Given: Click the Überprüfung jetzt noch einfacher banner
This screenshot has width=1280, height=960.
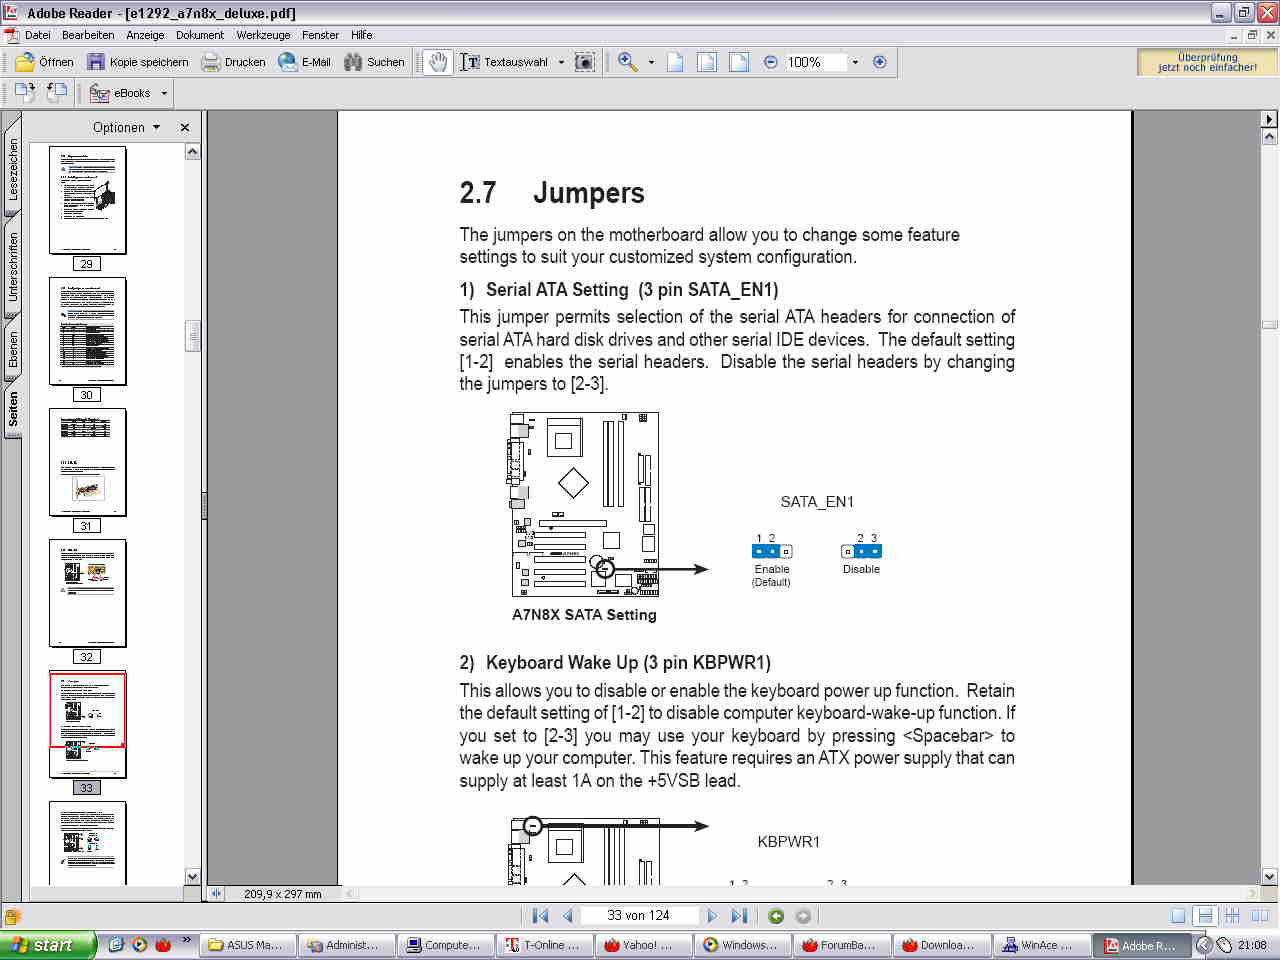Looking at the screenshot, I should (x=1207, y=62).
